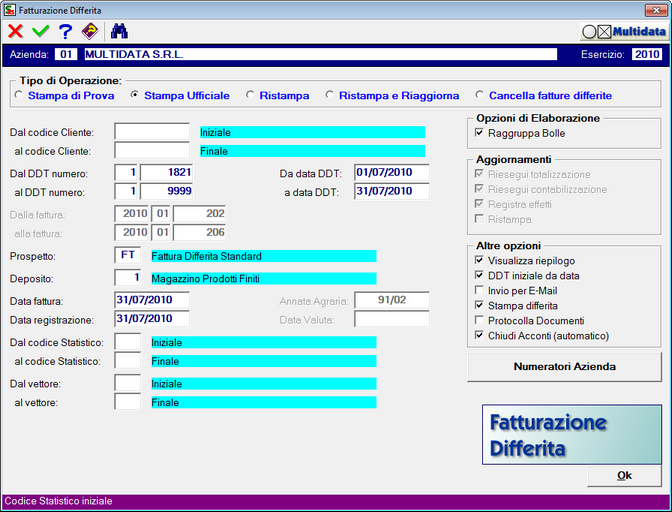Click the Dal codice Cliente input
Screen dimensions: 672x512
point(152,132)
